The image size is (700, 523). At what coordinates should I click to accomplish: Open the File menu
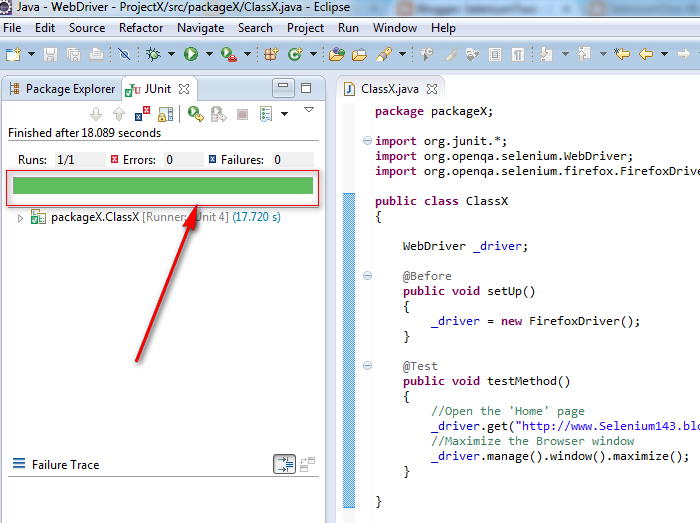click(12, 28)
